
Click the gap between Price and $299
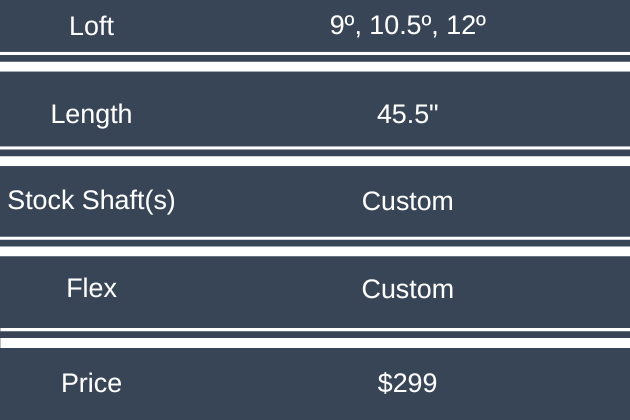[250, 382]
